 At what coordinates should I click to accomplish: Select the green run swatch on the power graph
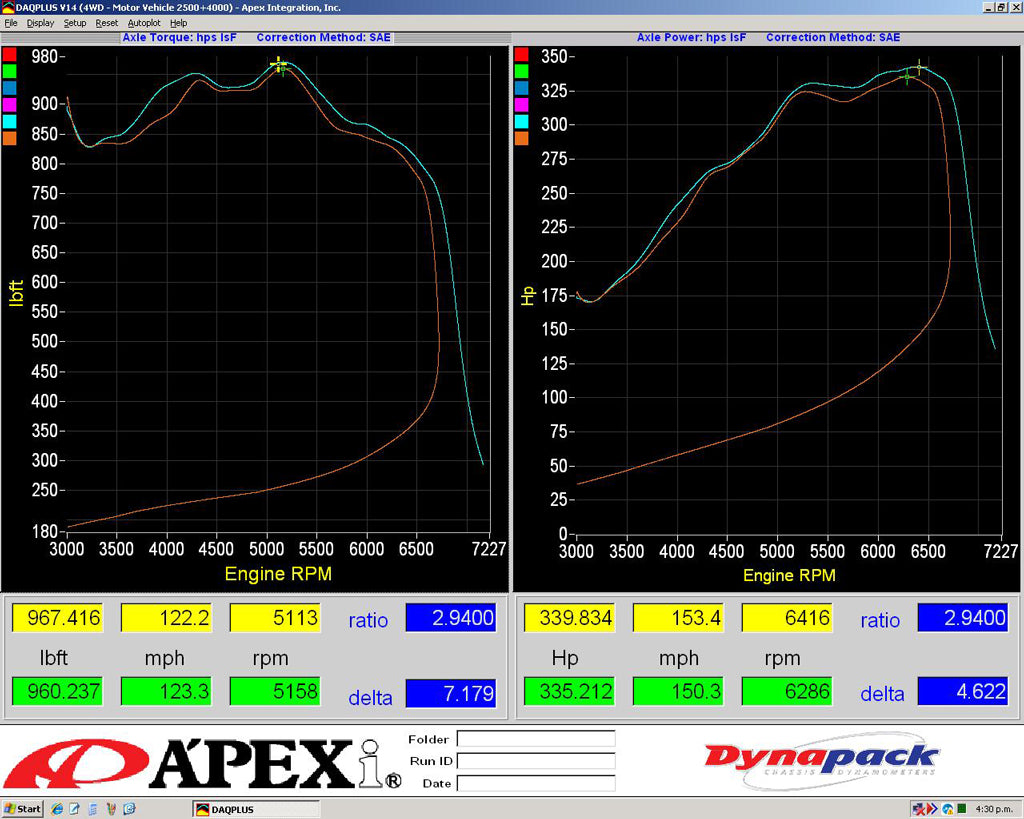[521, 70]
